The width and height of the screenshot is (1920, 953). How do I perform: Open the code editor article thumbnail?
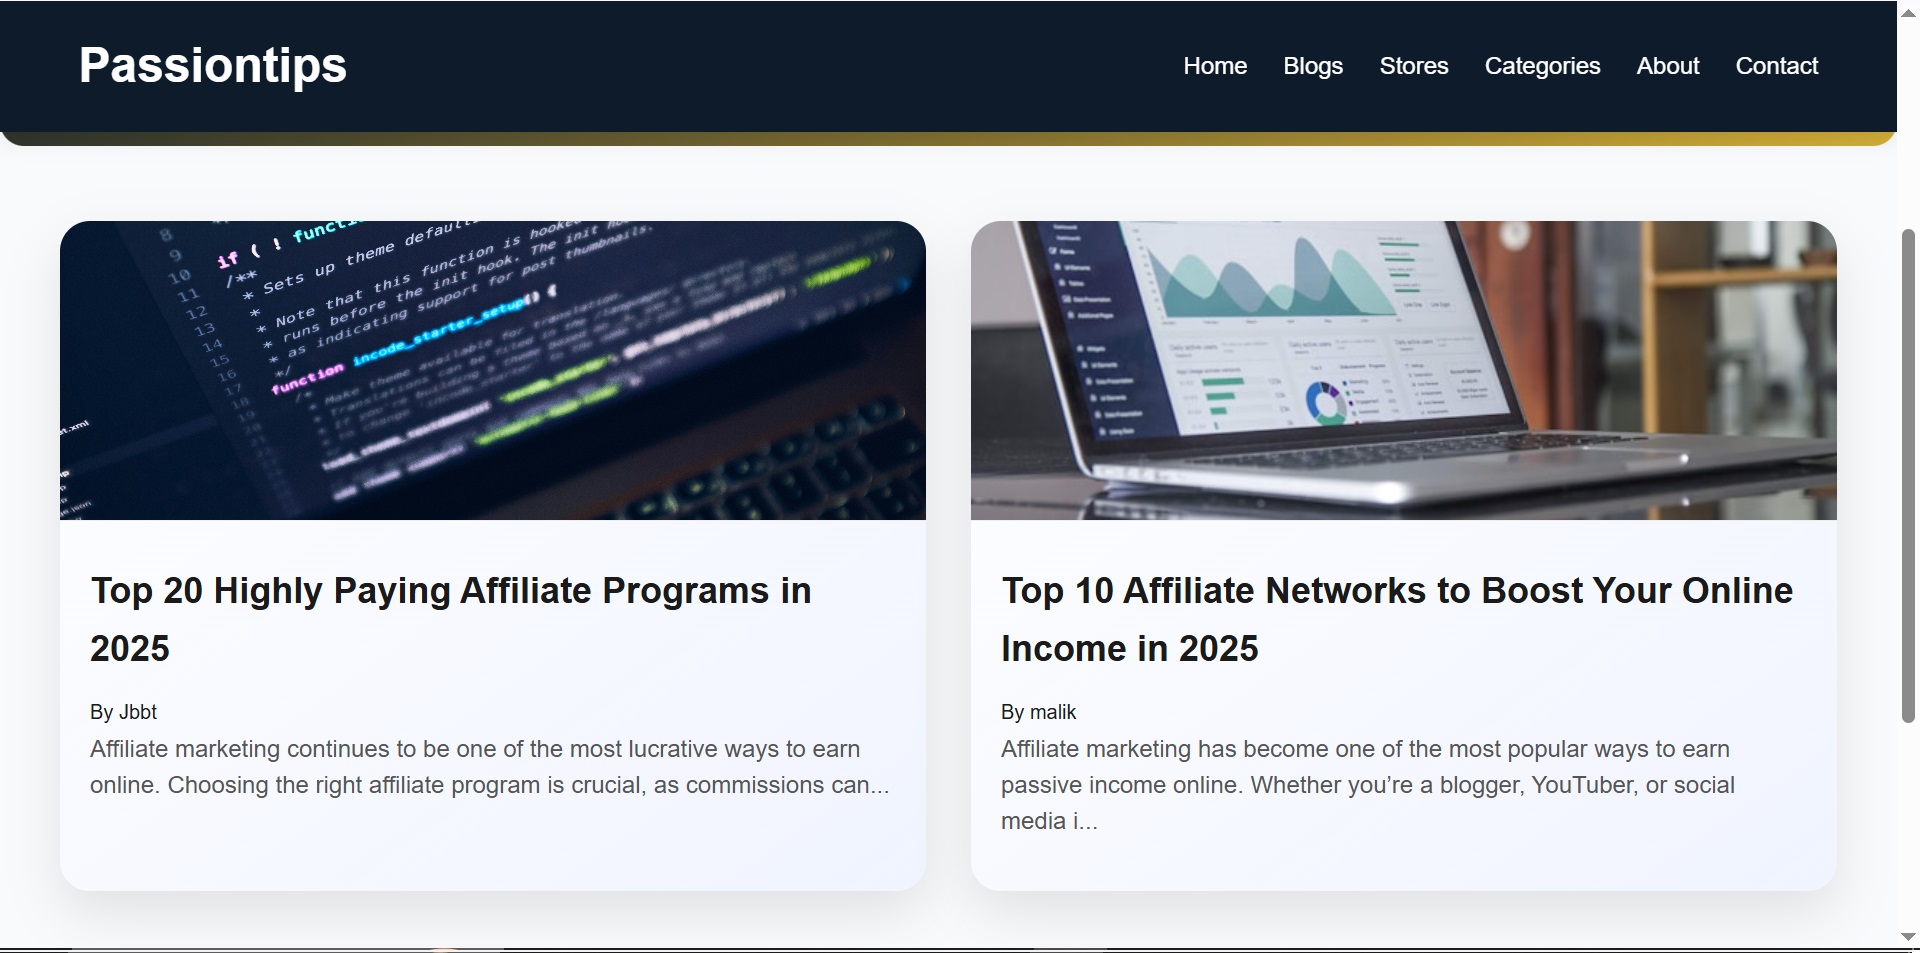pos(493,370)
